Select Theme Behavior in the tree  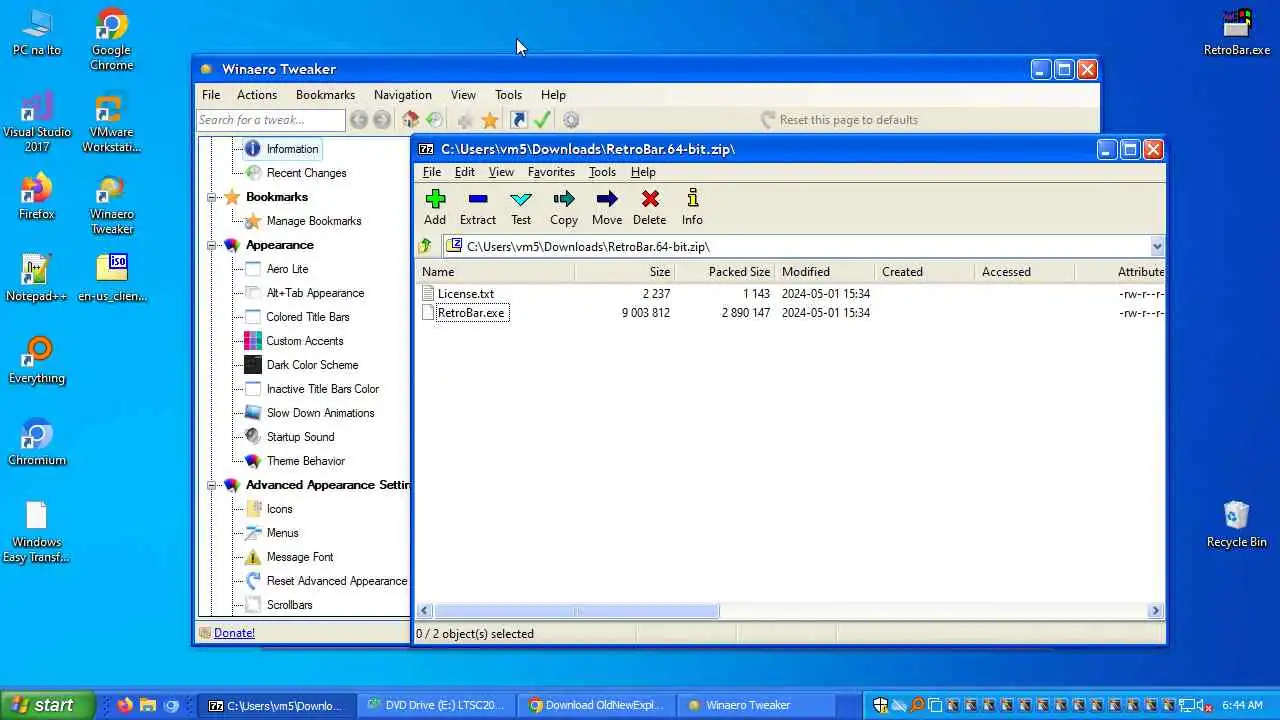click(306, 461)
